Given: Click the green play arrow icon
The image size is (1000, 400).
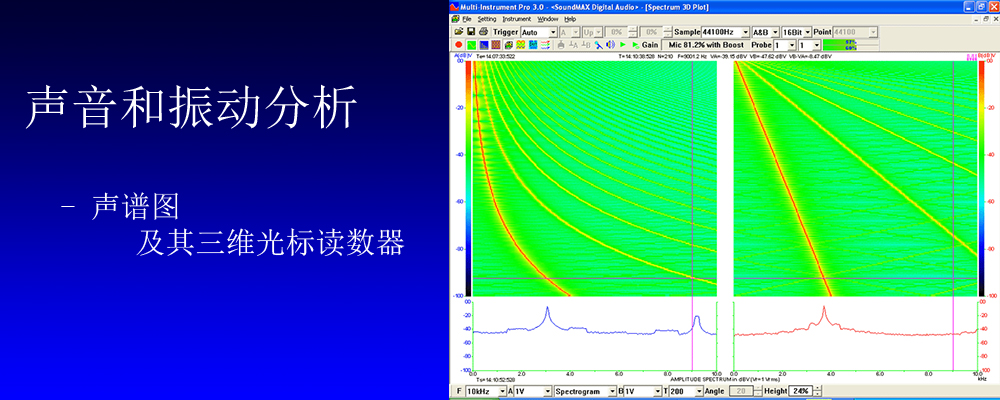Looking at the screenshot, I should [622, 45].
